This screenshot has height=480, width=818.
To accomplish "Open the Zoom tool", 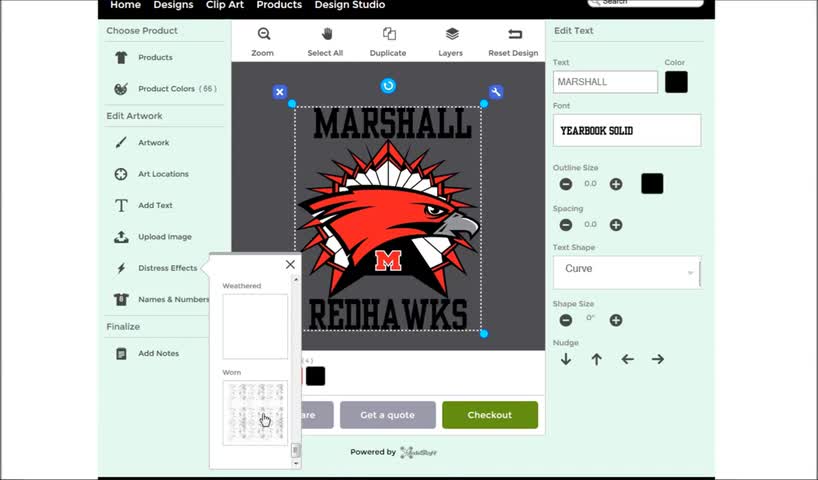I will [263, 42].
